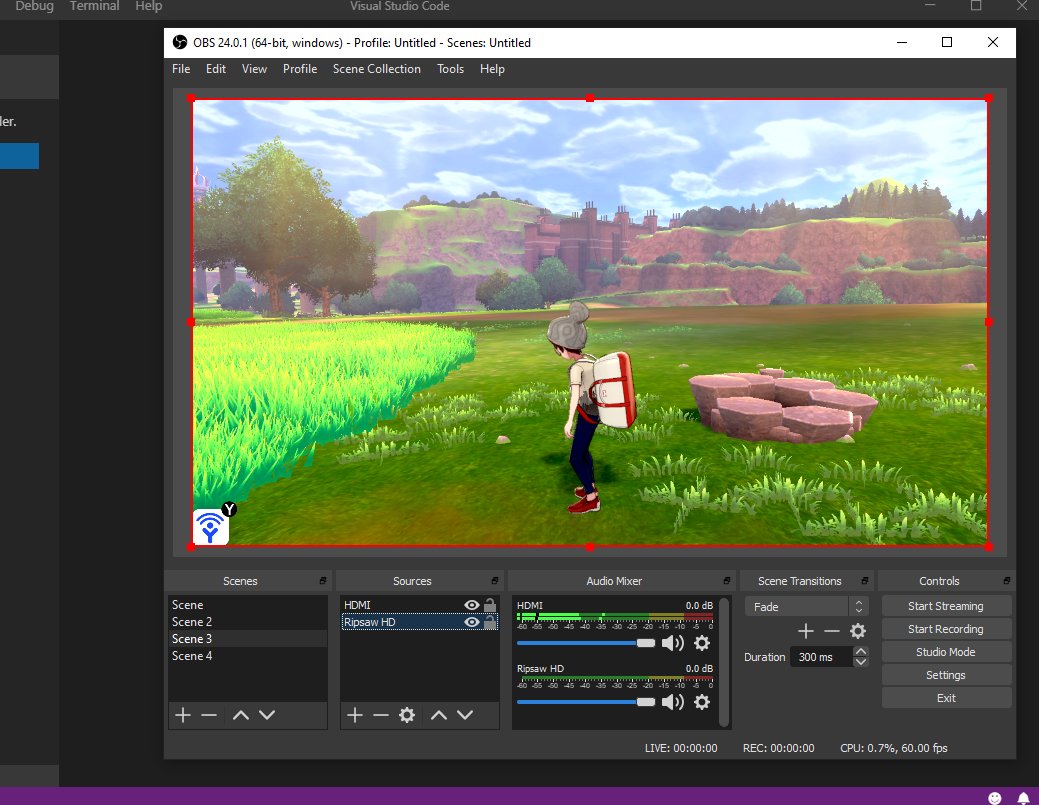Click the Exit button in Controls
This screenshot has width=1039, height=805.
click(946, 698)
